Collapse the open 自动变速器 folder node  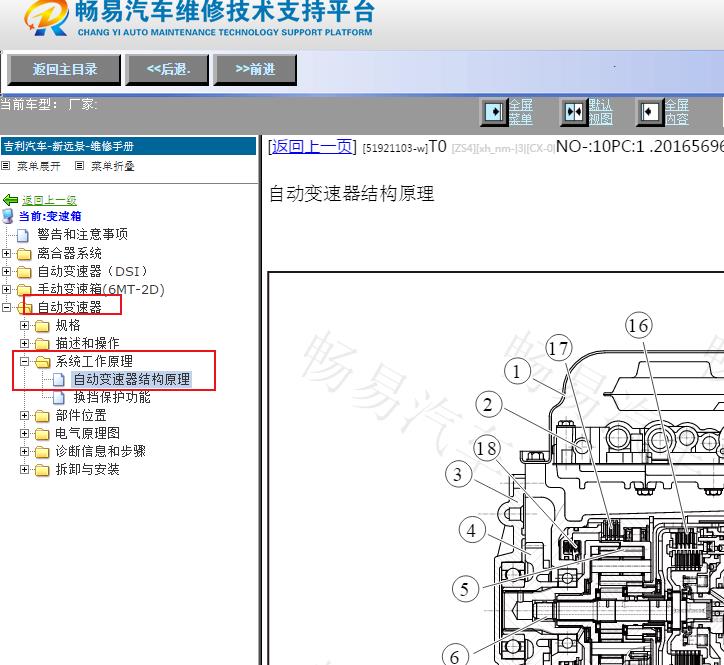(x=6, y=307)
